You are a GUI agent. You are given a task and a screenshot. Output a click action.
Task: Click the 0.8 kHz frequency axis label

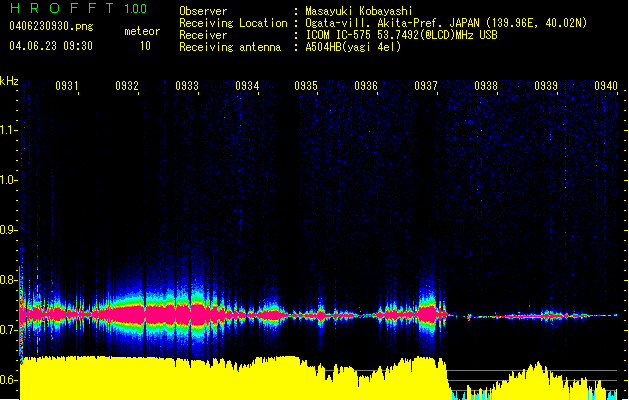(x=8, y=280)
